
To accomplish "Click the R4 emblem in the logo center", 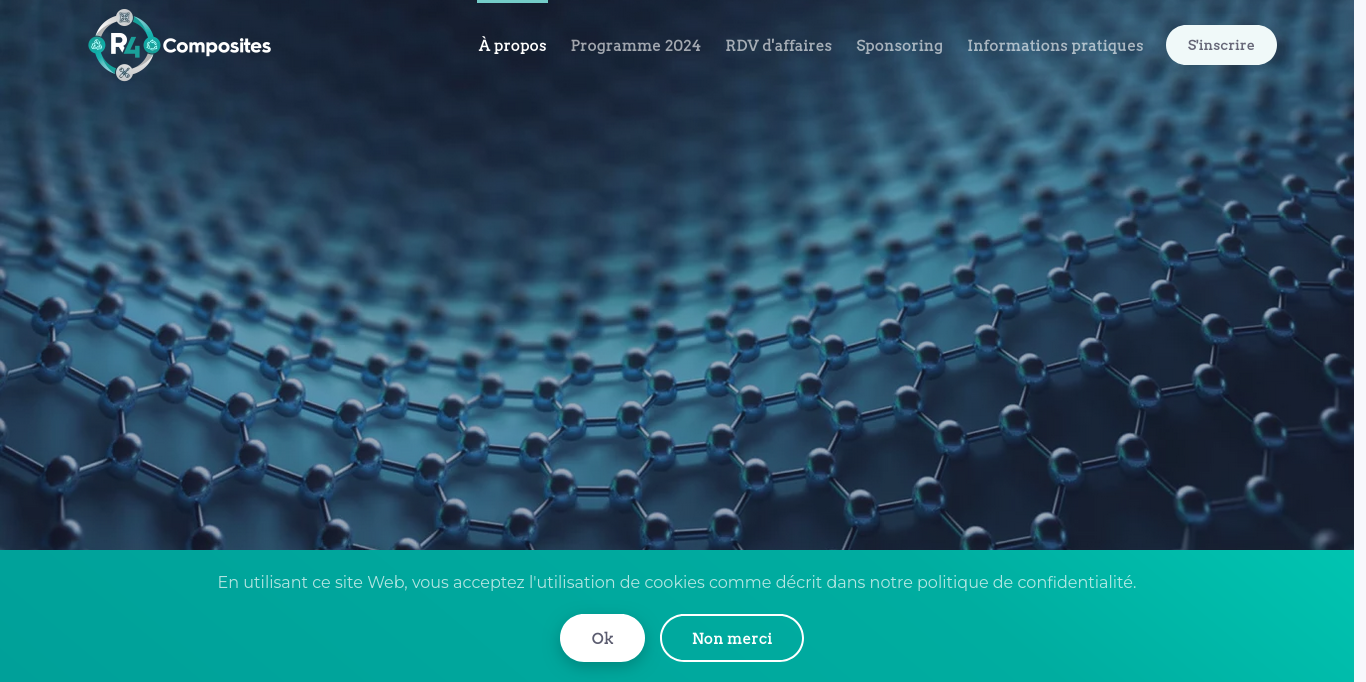I will tap(124, 45).
